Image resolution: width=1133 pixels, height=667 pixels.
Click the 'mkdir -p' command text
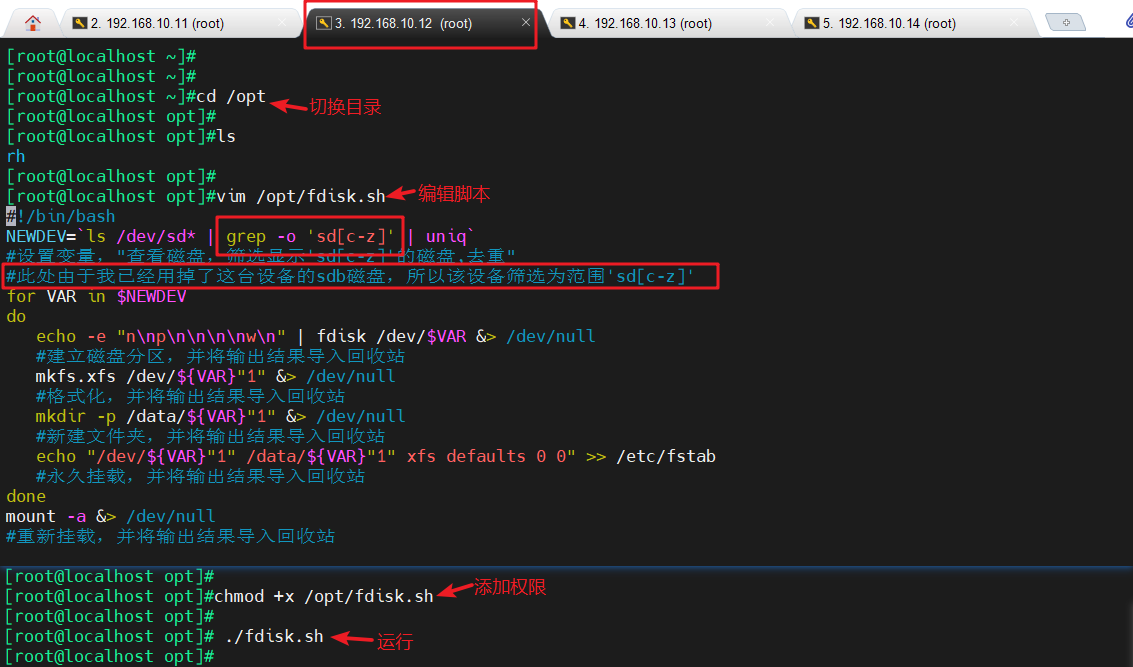[75, 416]
